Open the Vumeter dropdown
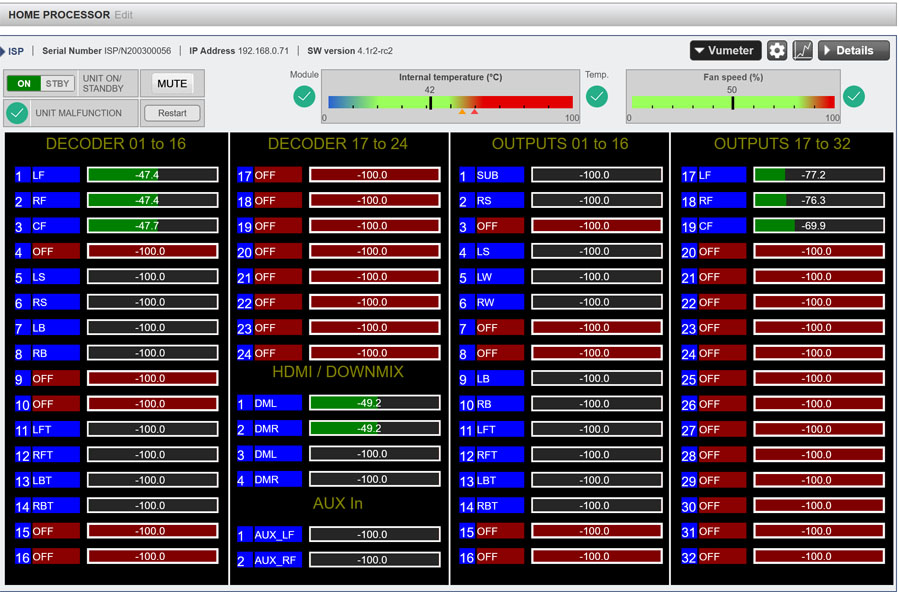900x592 pixels. 725,51
